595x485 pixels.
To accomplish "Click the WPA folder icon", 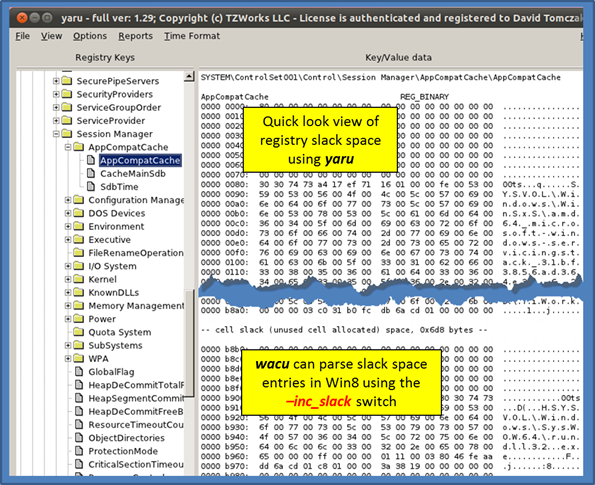I will click(79, 358).
